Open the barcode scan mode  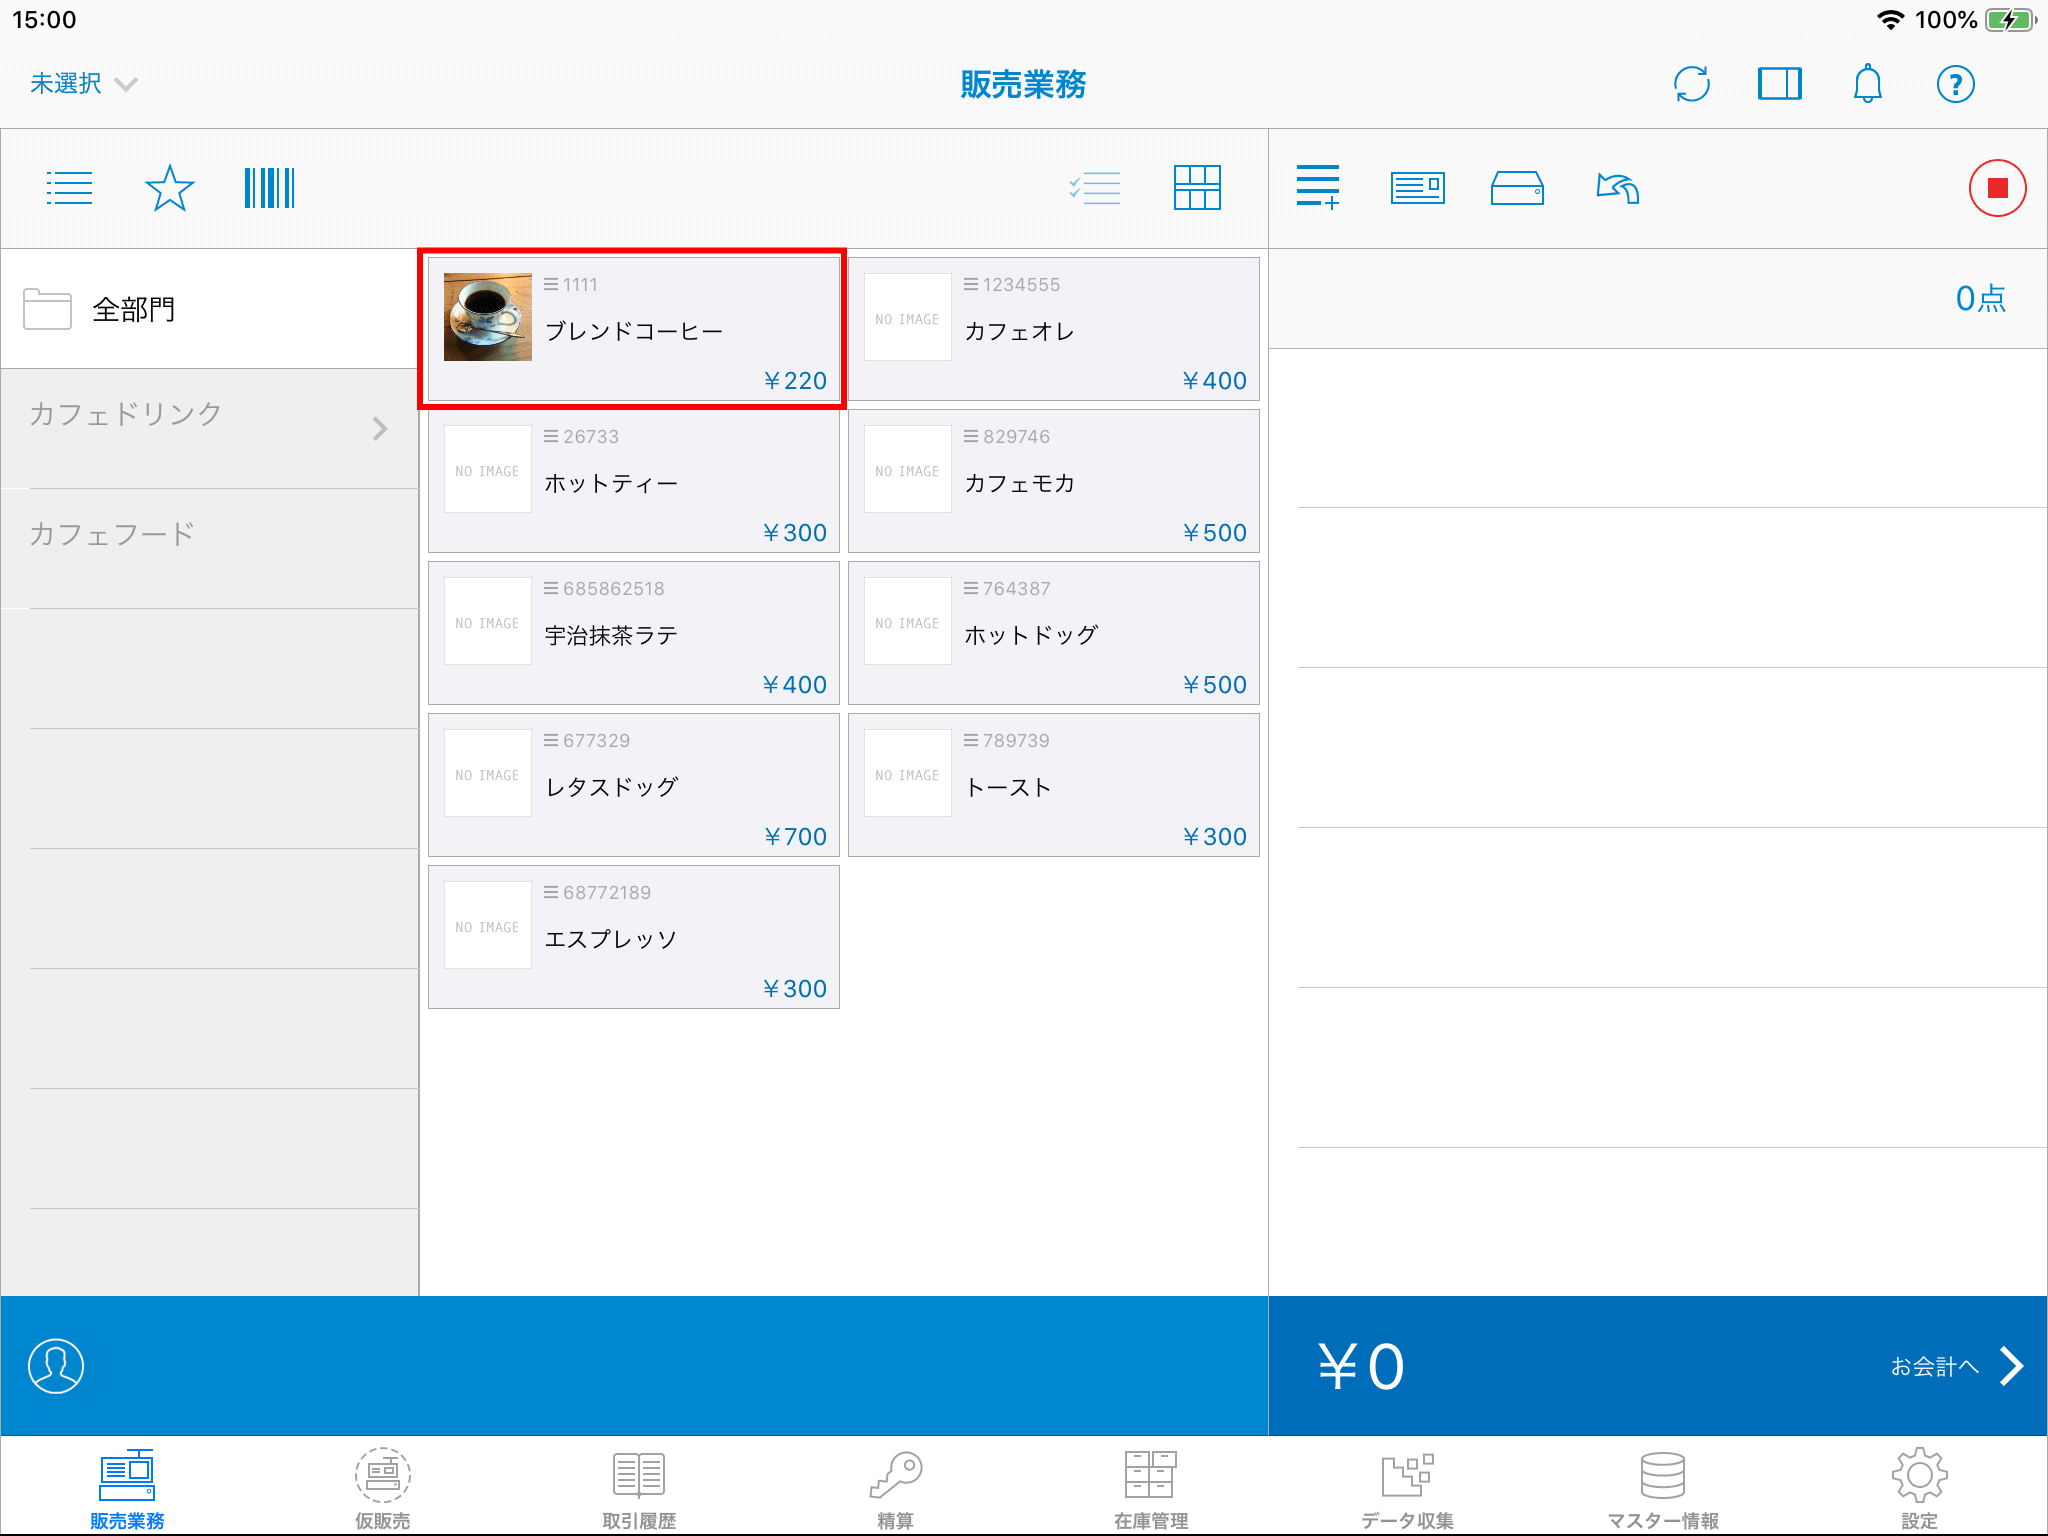pyautogui.click(x=269, y=188)
